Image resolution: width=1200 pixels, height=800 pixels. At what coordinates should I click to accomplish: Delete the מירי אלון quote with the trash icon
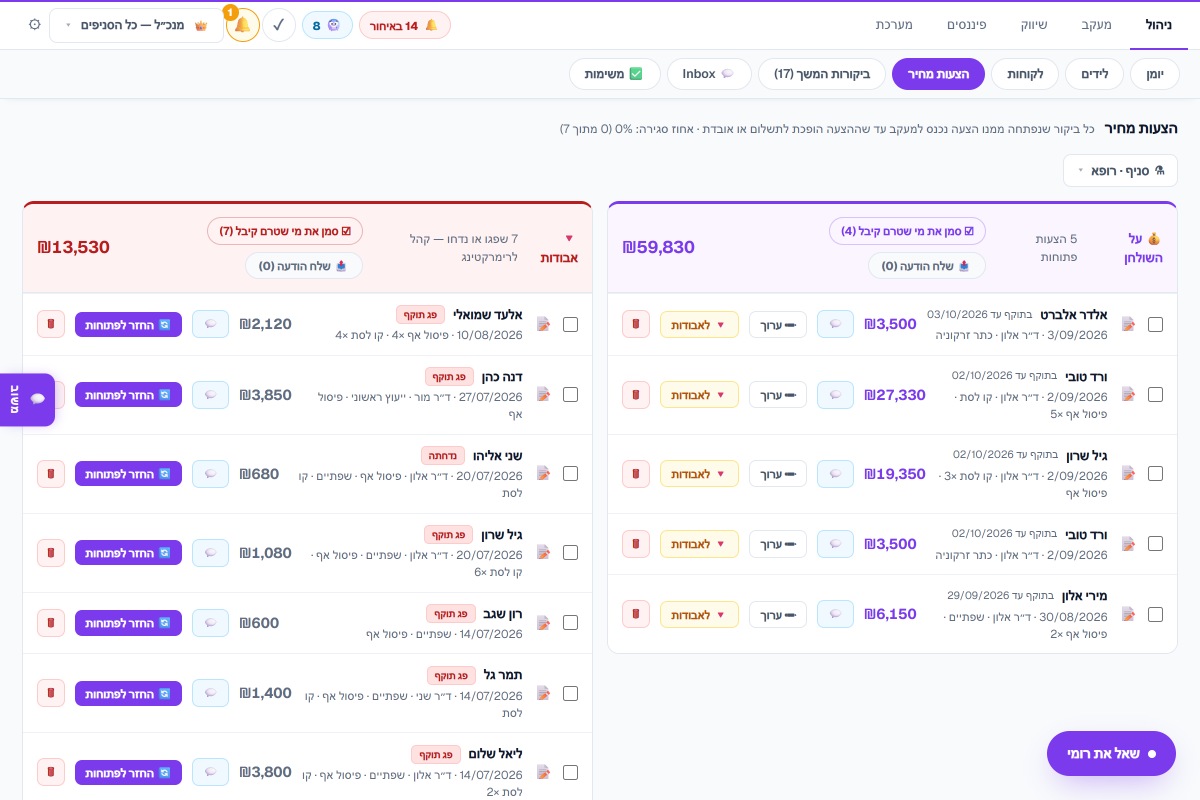pyautogui.click(x=636, y=614)
